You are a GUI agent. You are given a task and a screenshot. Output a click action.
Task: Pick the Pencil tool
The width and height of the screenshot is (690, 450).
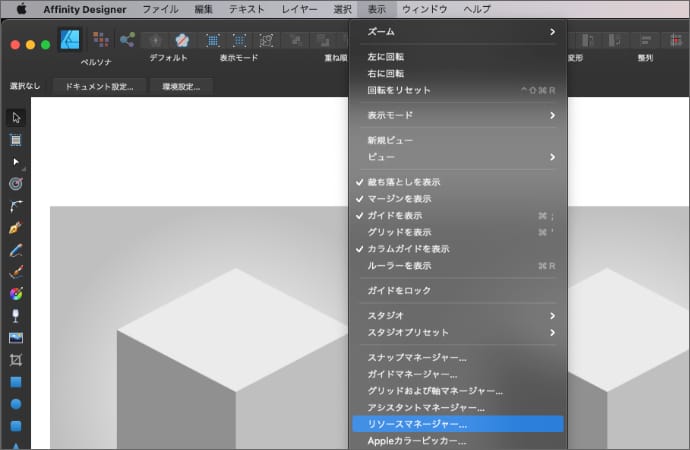(16, 250)
